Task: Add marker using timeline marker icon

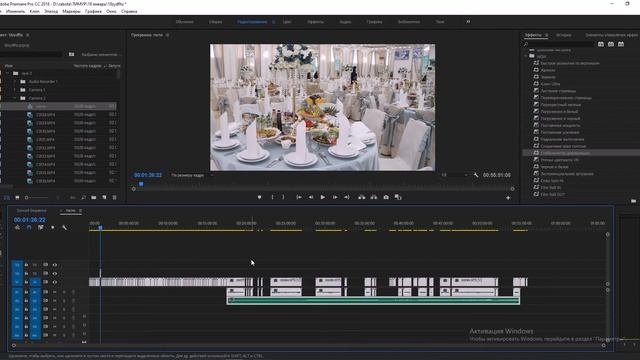Action: 53,227
